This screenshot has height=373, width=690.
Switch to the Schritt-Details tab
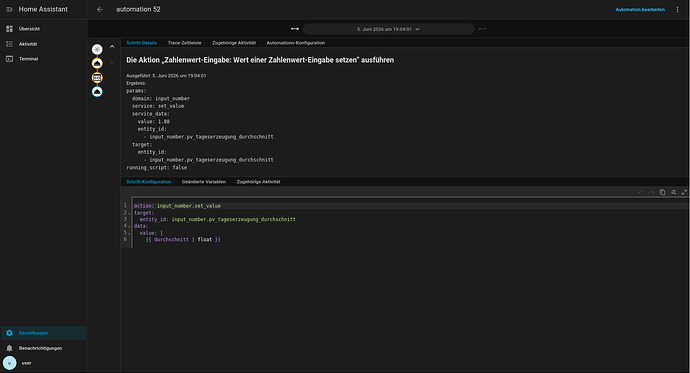(141, 43)
